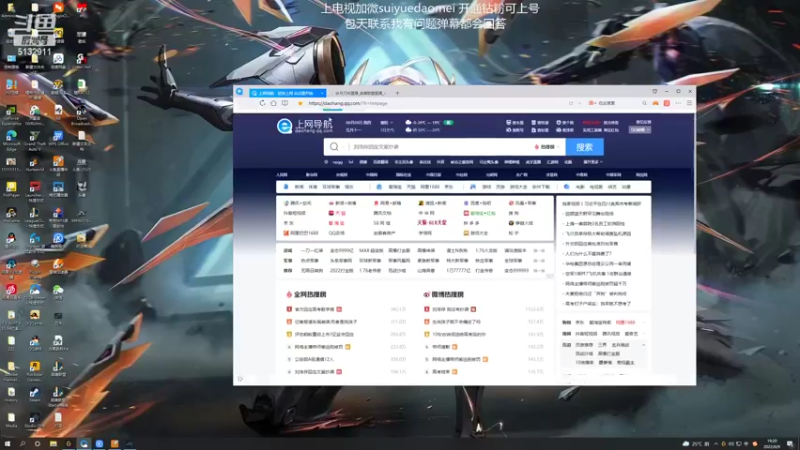Click the Windows Start button
The image size is (800, 450).
pyautogui.click(x=7, y=444)
